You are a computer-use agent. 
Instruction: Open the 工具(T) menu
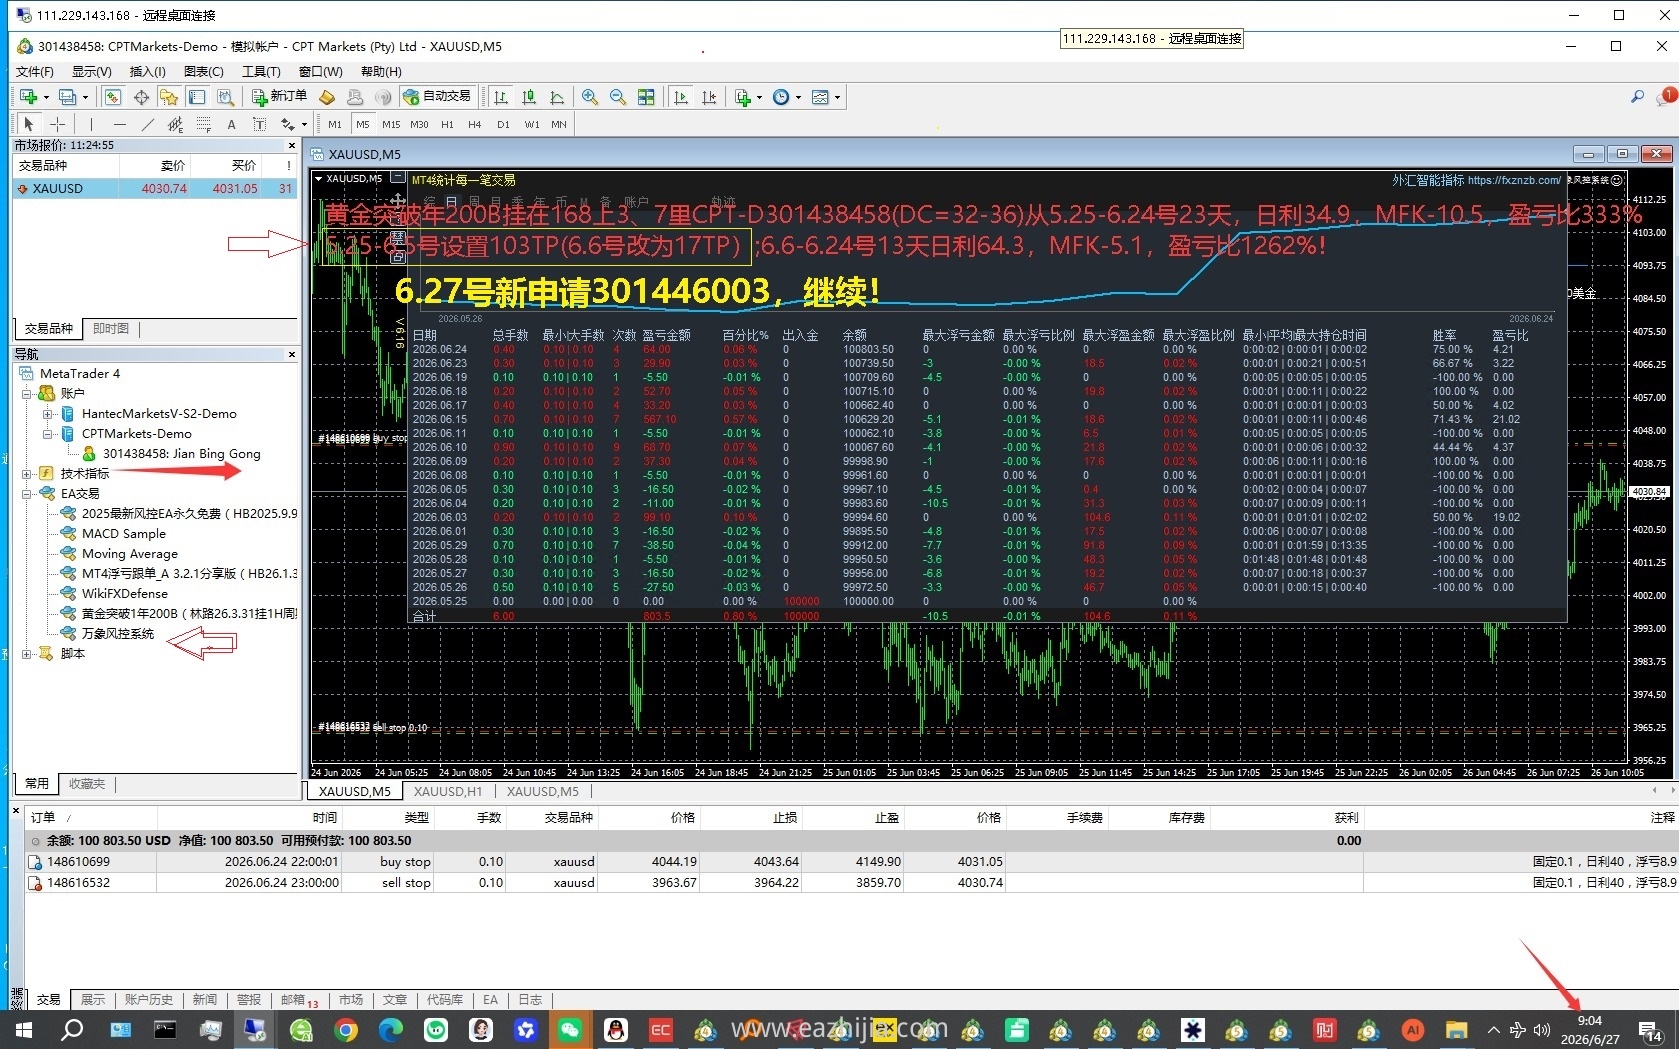pos(261,72)
